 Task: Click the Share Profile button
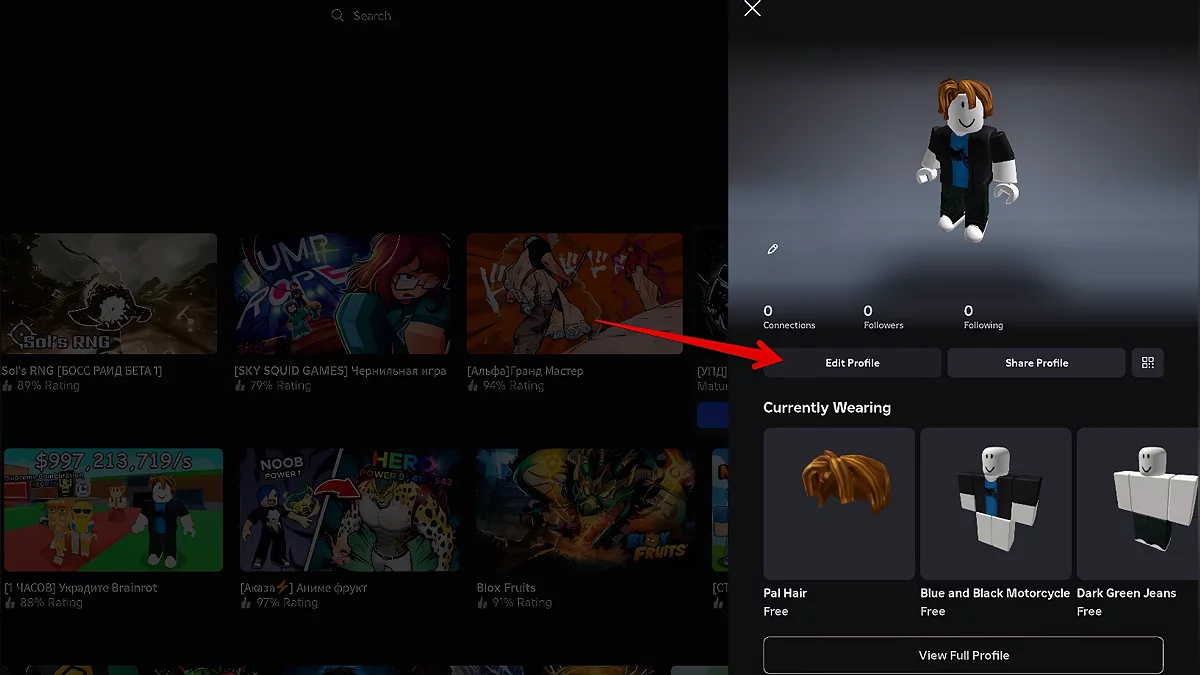(1037, 363)
